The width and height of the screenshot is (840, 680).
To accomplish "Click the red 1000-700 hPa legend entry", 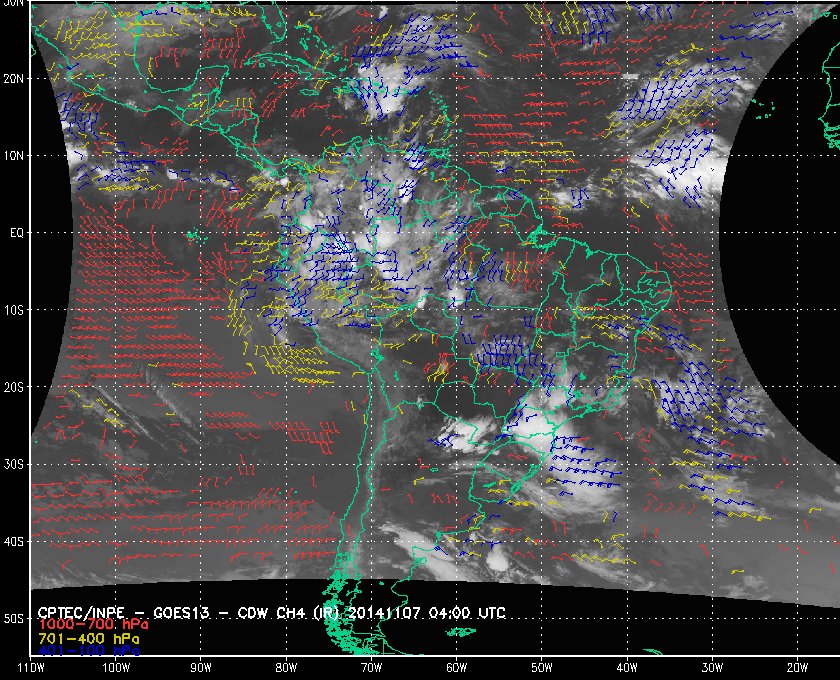I will point(93,625).
